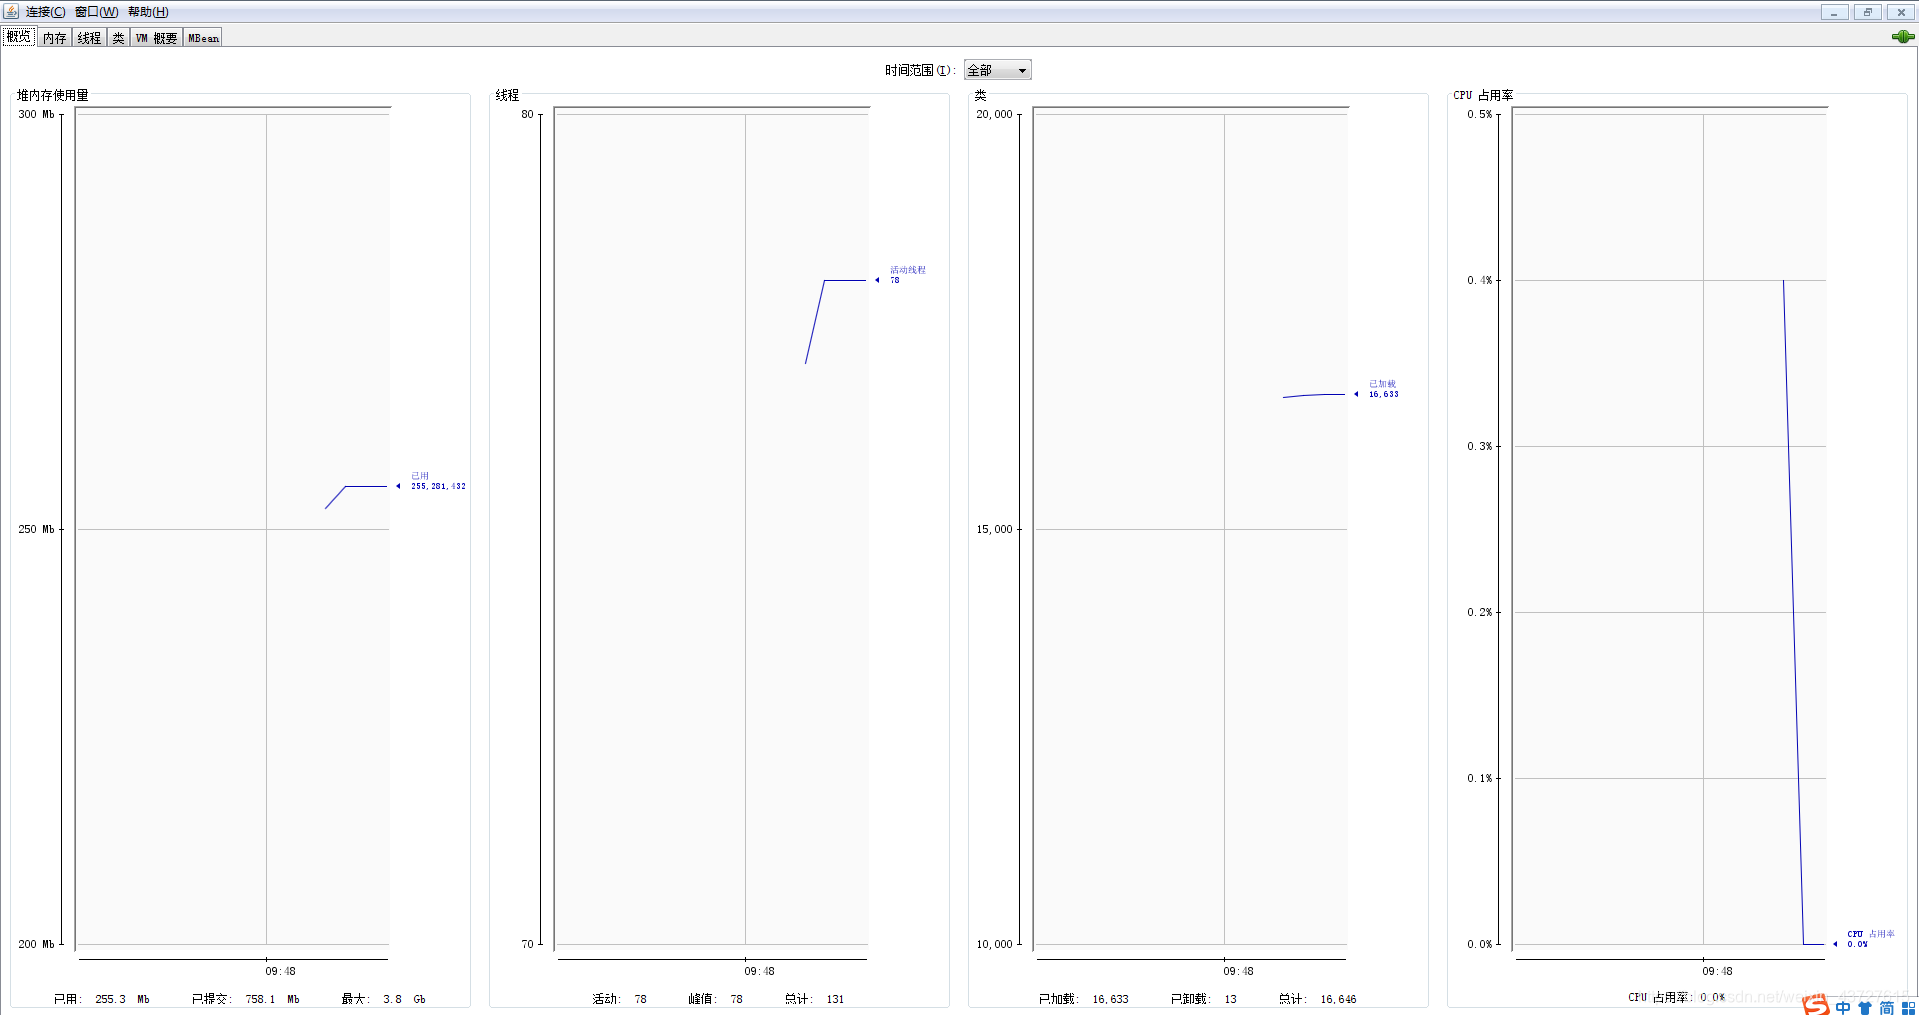Click the bottom CPU 占用率: 0.0% summary

(1676, 997)
